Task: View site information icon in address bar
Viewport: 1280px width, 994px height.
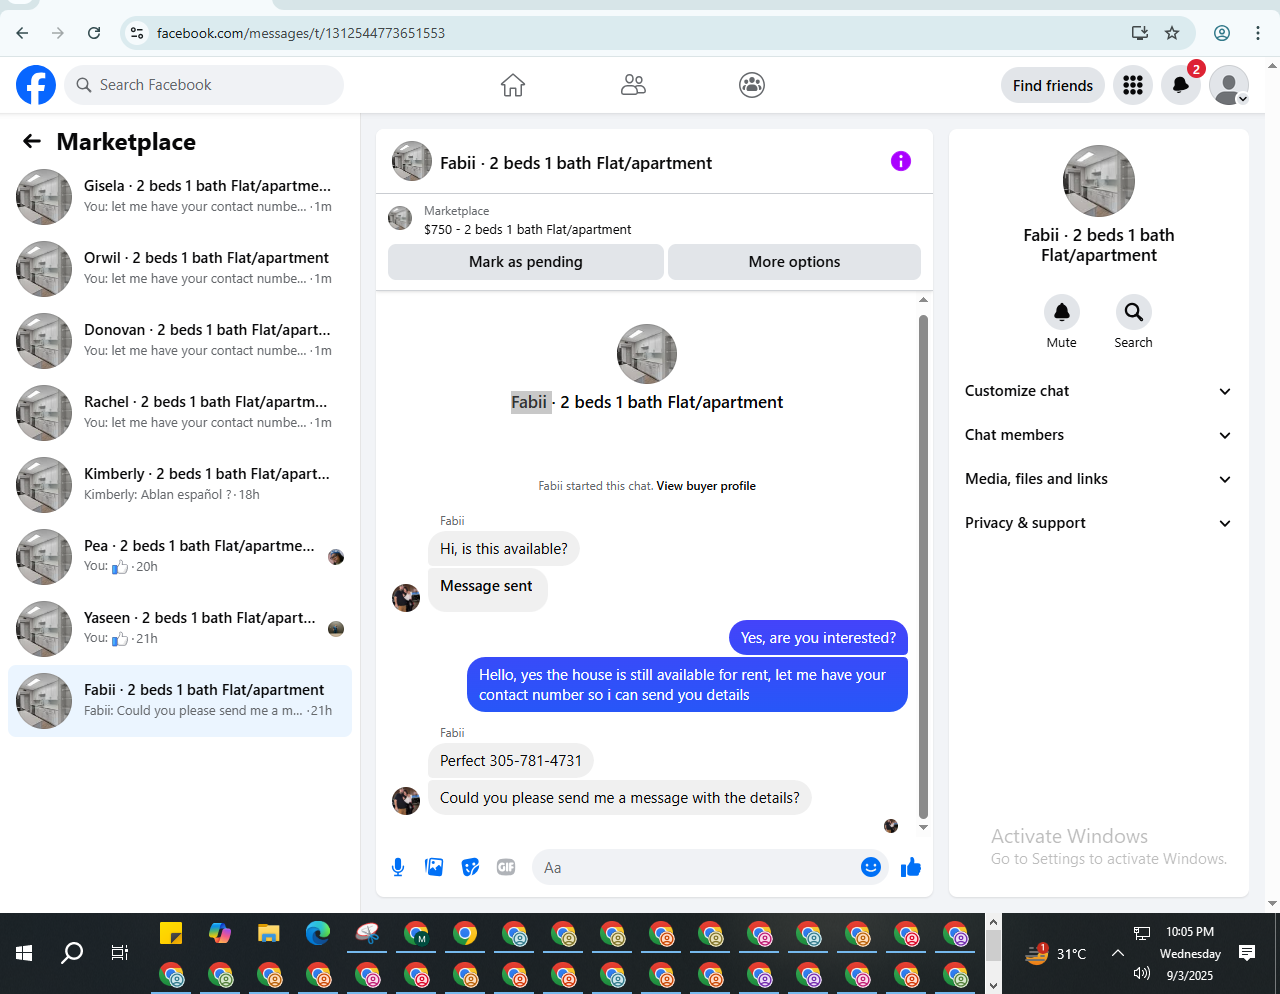Action: click(138, 33)
